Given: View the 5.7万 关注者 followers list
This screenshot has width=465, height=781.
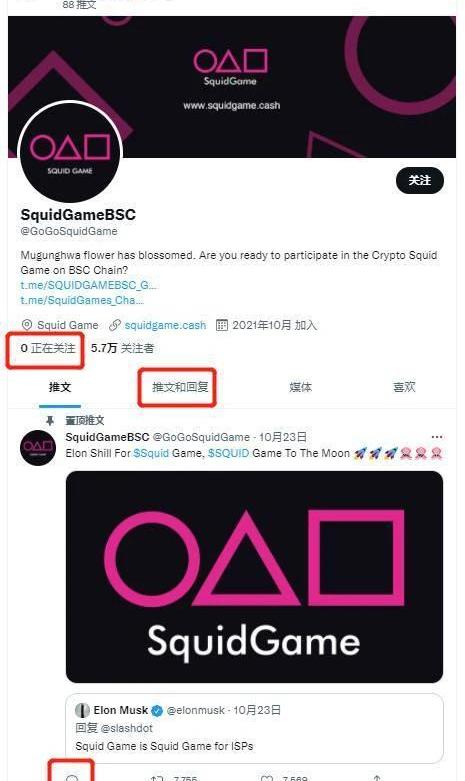Looking at the screenshot, I should (122, 348).
